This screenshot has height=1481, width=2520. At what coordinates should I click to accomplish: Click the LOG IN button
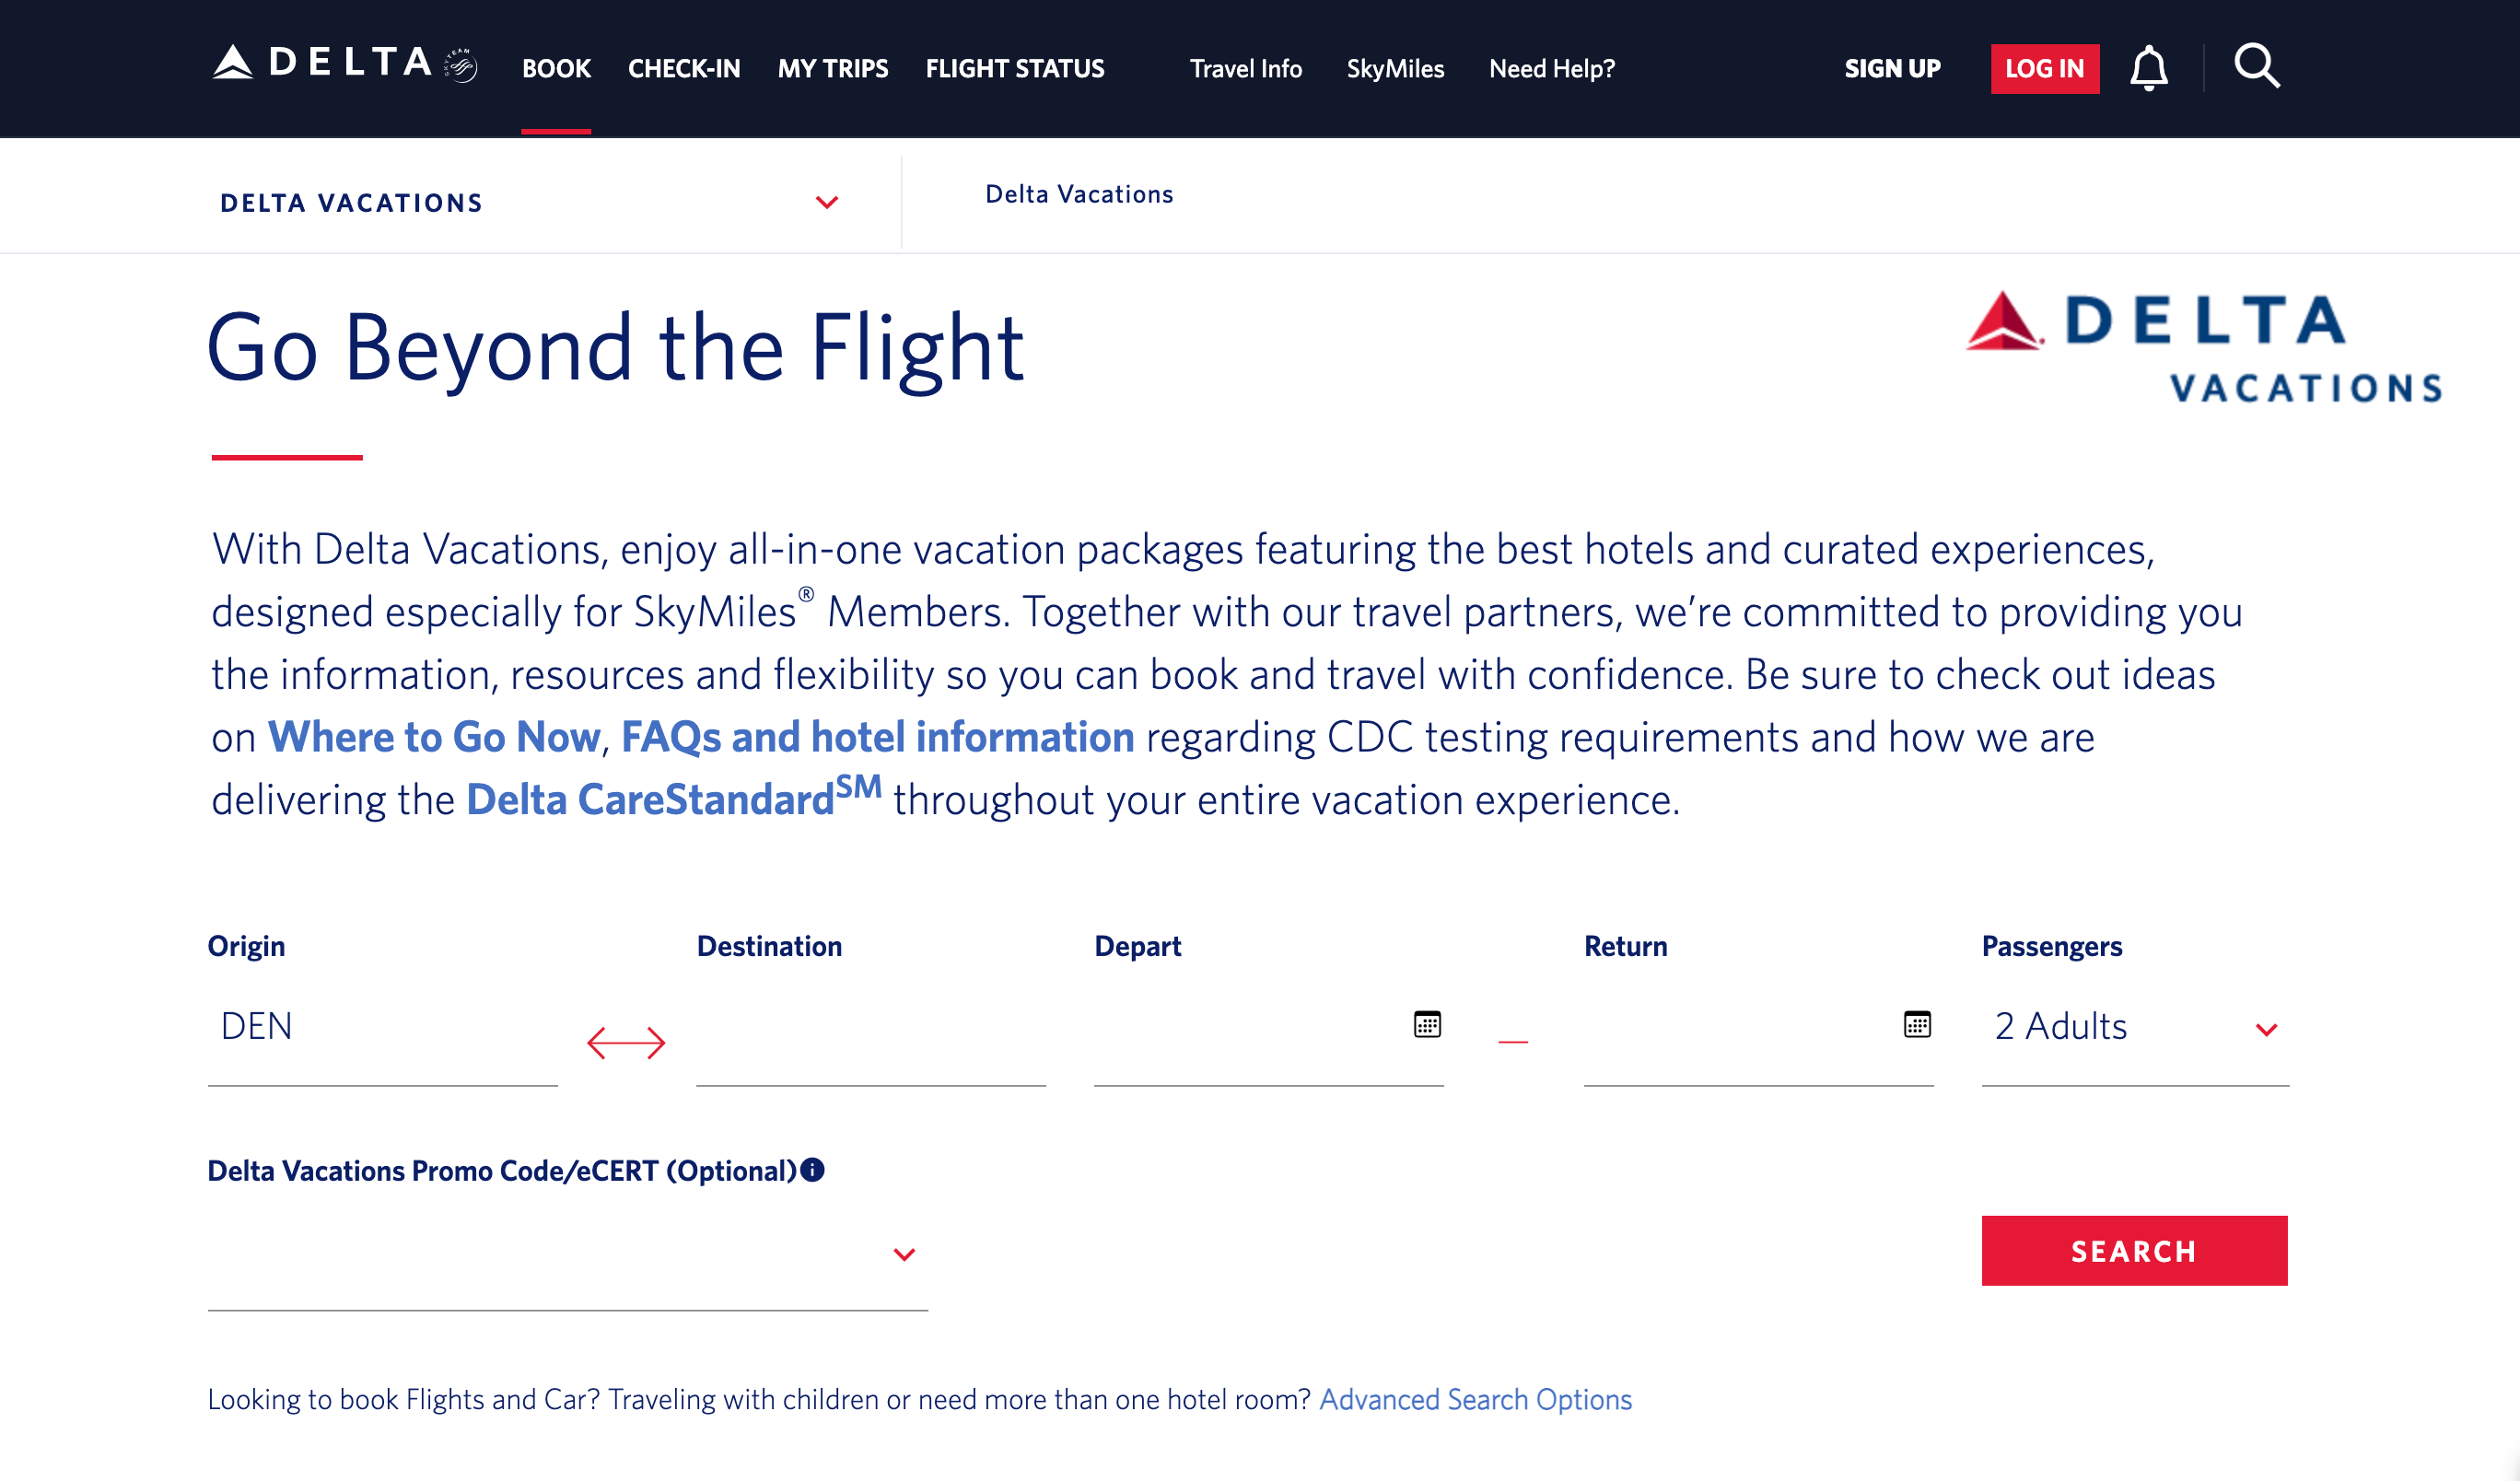(x=2044, y=68)
